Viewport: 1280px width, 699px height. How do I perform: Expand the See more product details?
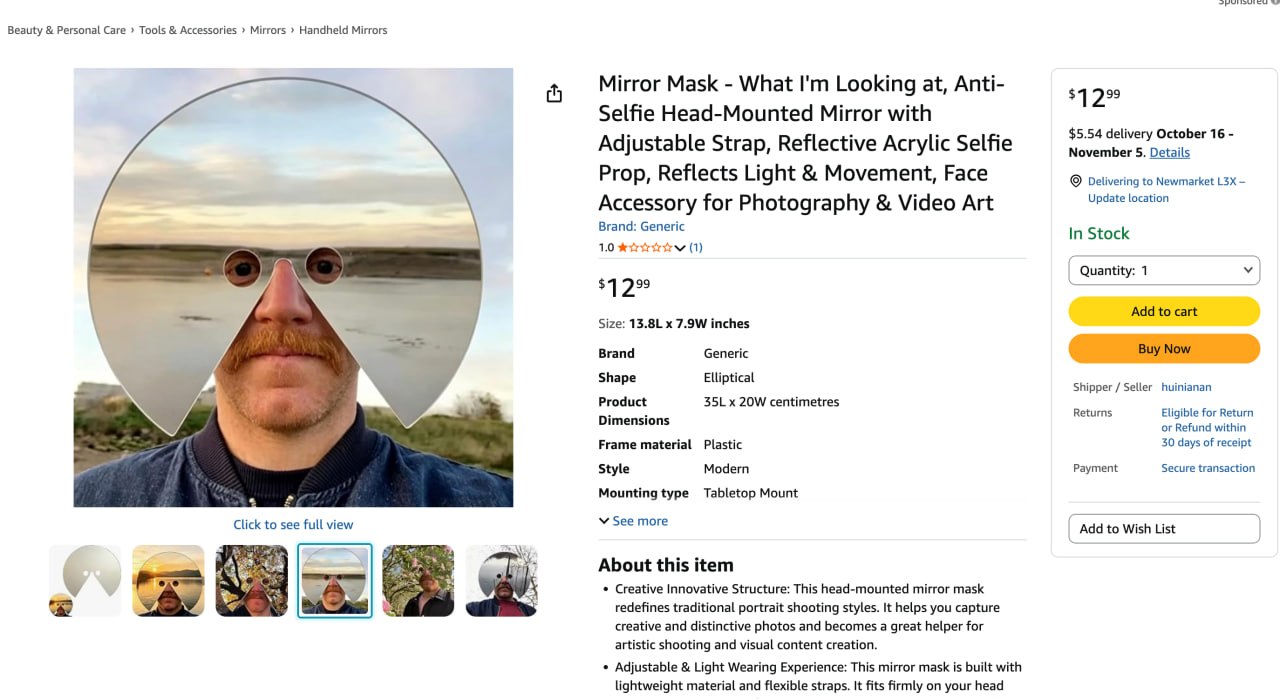pos(633,521)
